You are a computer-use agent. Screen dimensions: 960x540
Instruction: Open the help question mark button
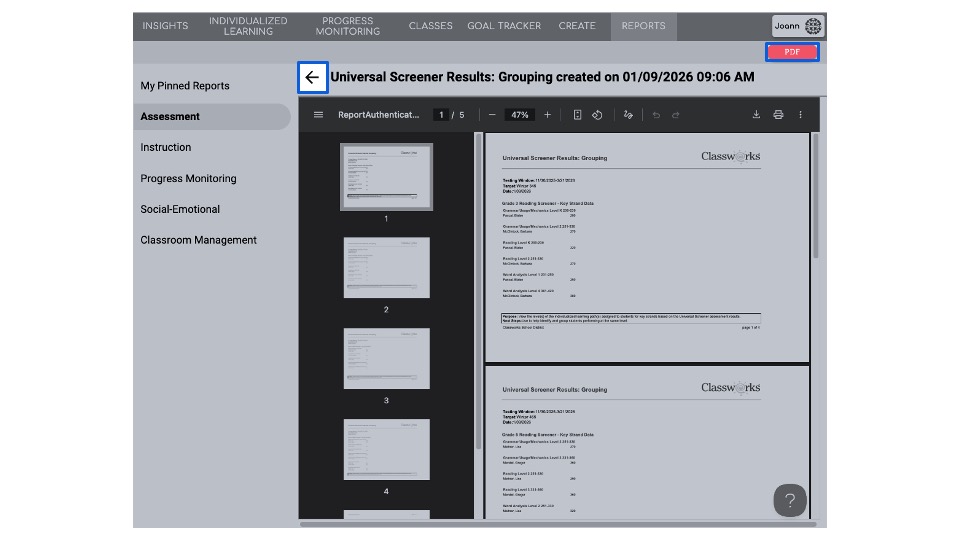pos(790,500)
